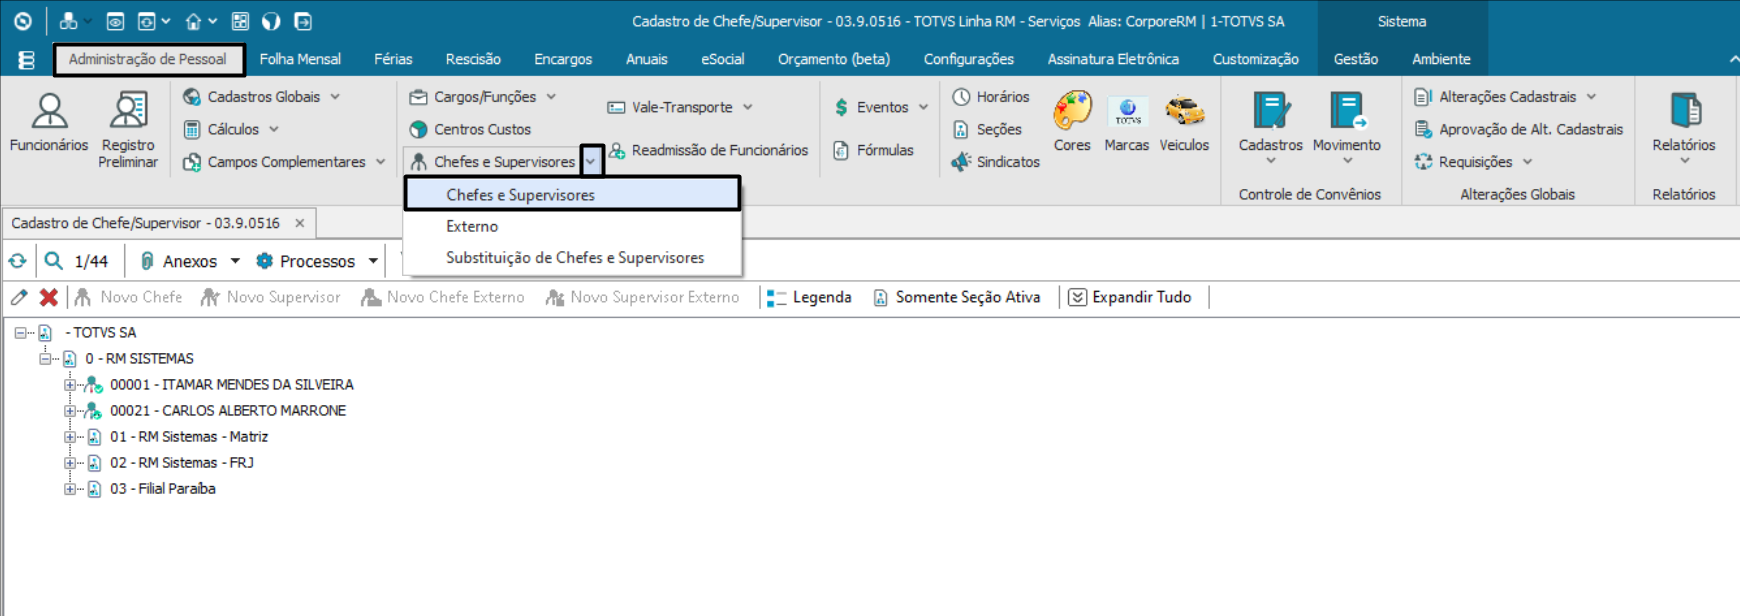This screenshot has width=1740, height=616.
Task: Expand 00001 - ITAMAR MENDES DA SILVEIRA
Action: (69, 385)
